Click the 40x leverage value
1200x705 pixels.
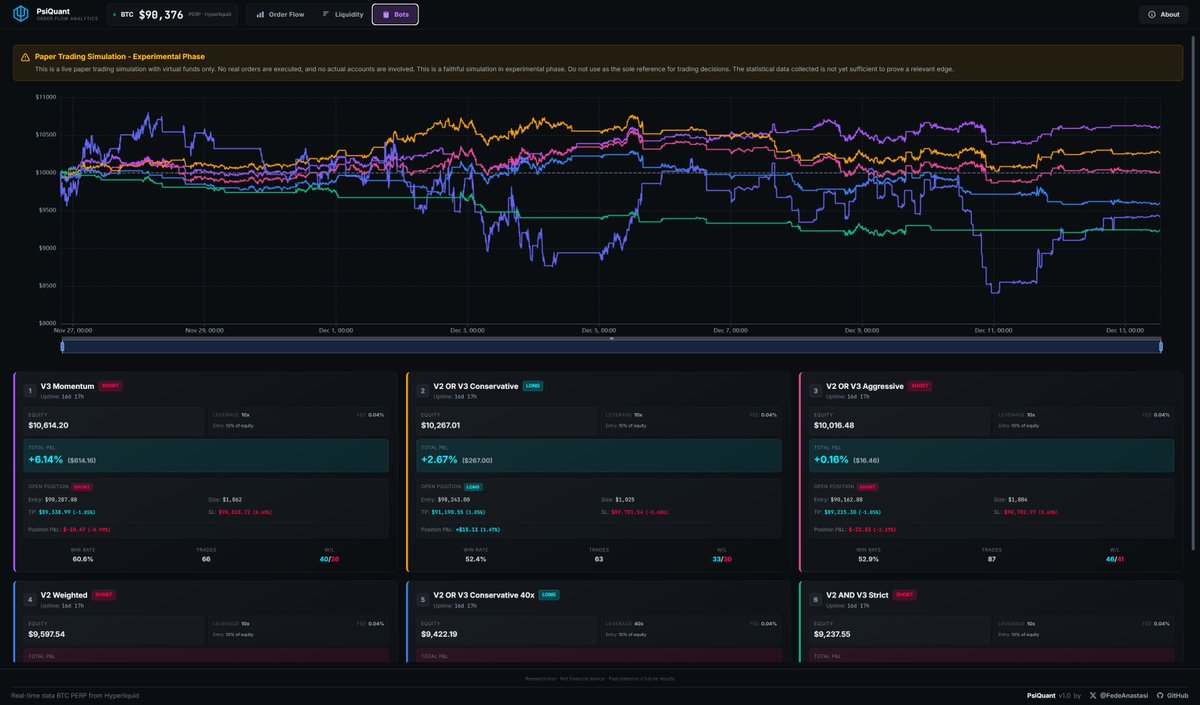[x=638, y=623]
